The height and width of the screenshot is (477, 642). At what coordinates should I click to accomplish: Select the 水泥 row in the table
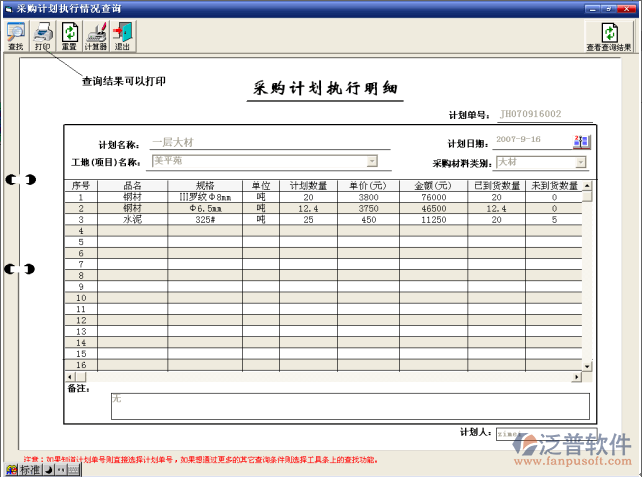tap(132, 219)
